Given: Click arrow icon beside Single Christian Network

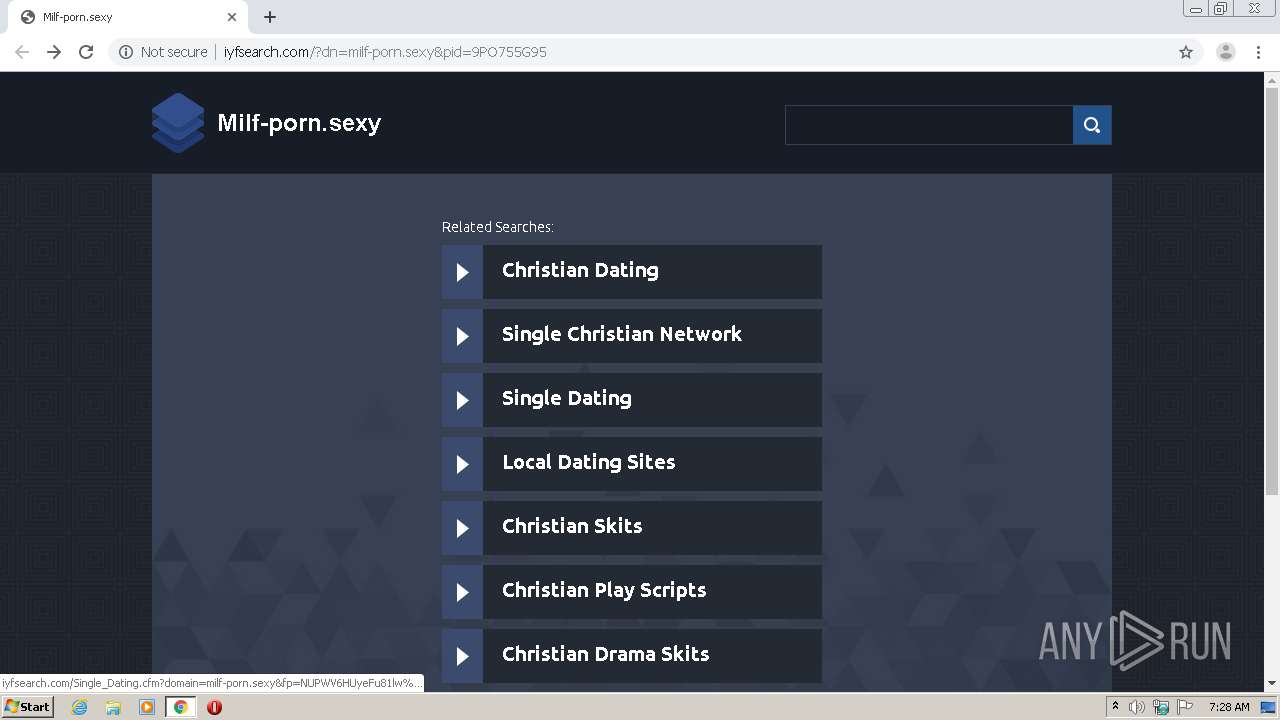Looking at the screenshot, I should click(462, 336).
